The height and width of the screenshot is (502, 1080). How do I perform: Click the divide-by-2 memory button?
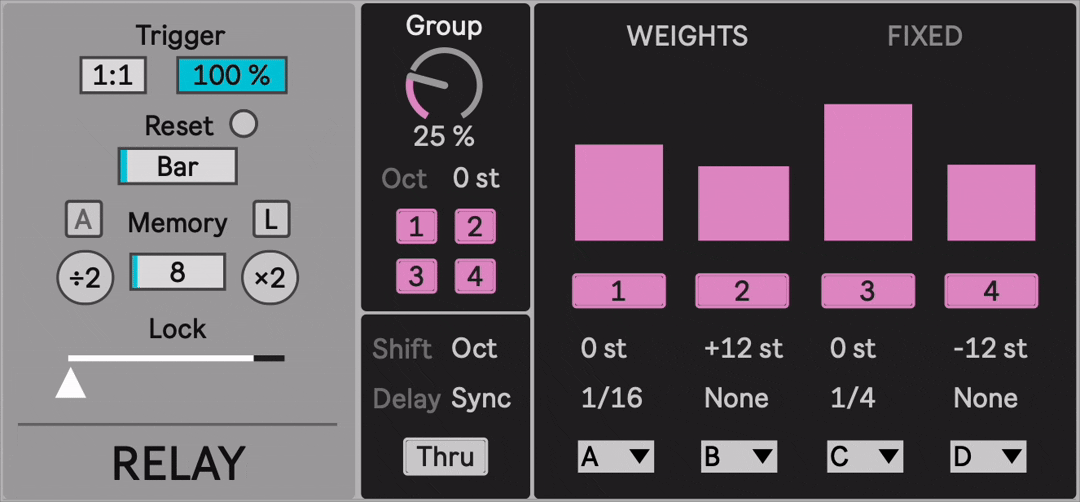pyautogui.click(x=86, y=278)
